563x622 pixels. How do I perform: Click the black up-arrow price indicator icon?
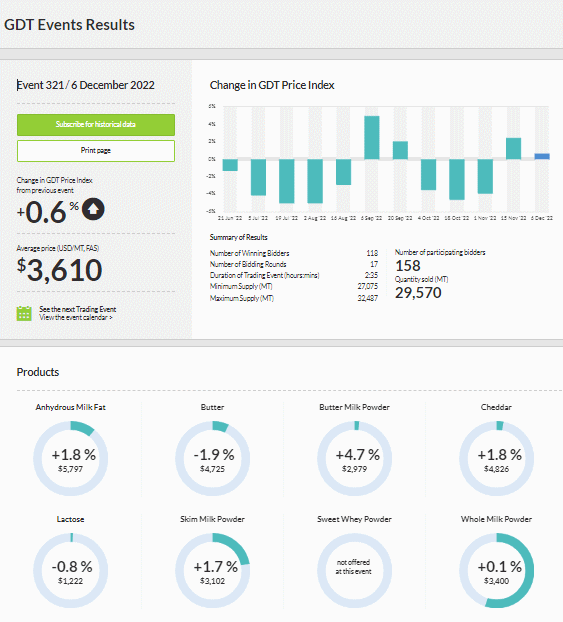click(93, 209)
